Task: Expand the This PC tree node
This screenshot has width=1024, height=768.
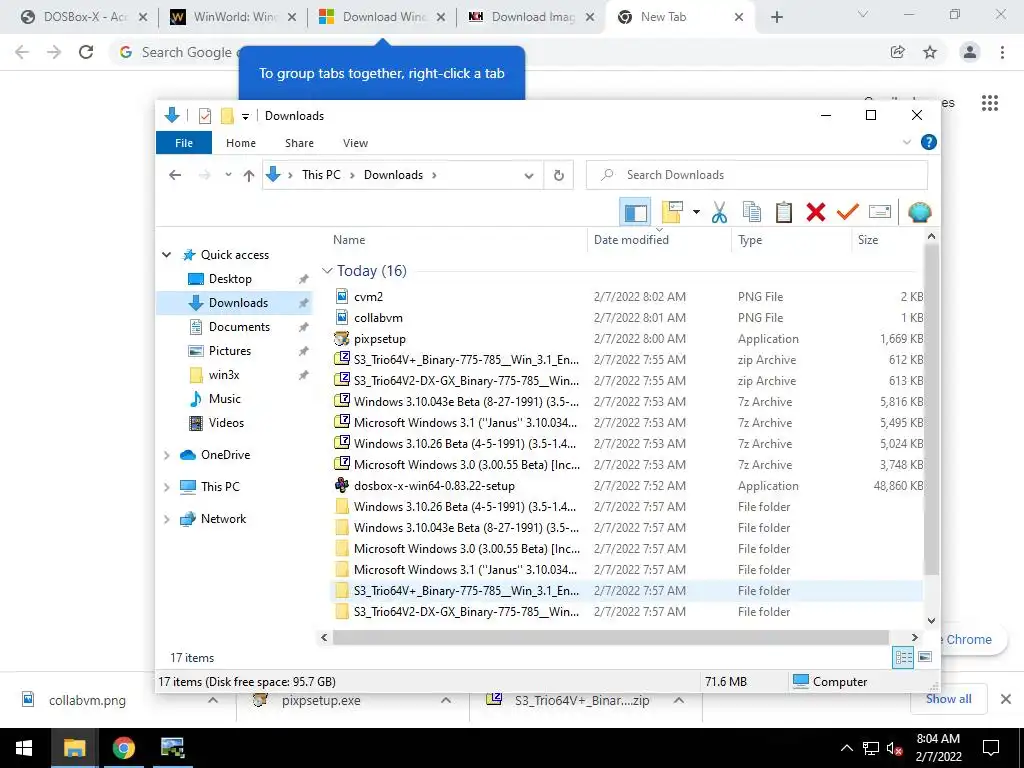Action: pos(167,487)
